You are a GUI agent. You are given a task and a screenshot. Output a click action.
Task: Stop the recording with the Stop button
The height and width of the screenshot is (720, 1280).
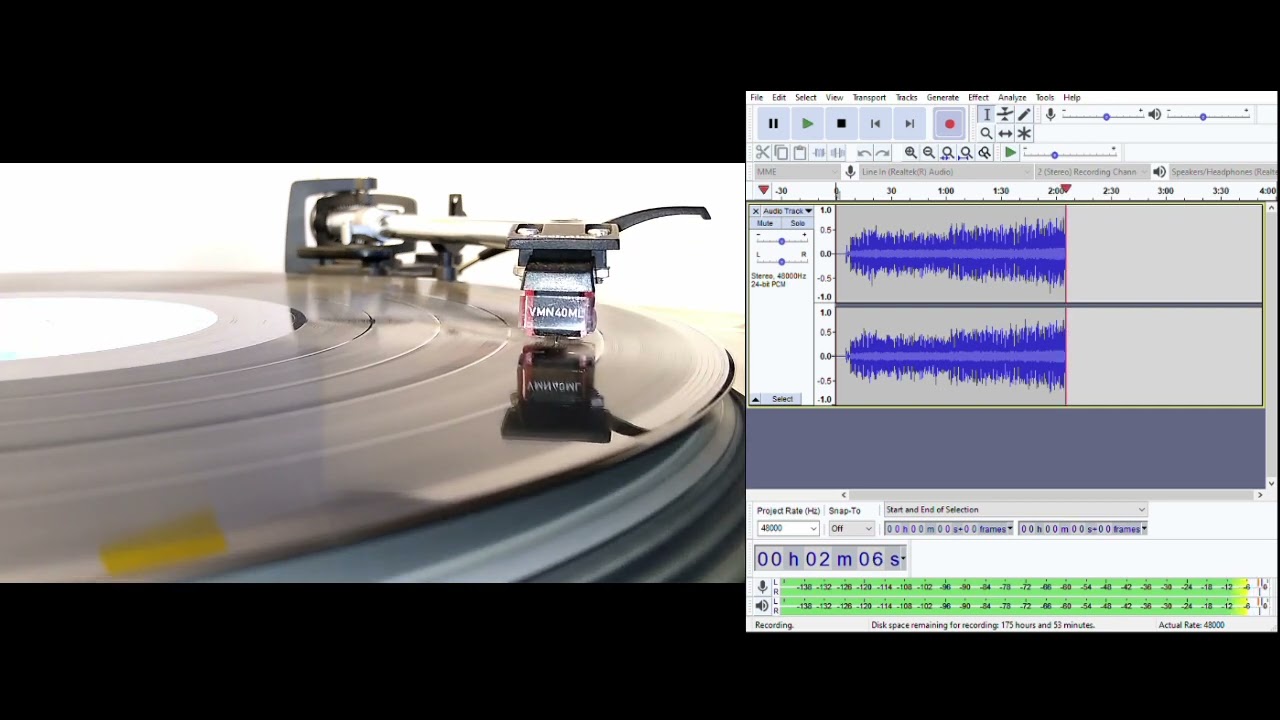click(x=841, y=124)
